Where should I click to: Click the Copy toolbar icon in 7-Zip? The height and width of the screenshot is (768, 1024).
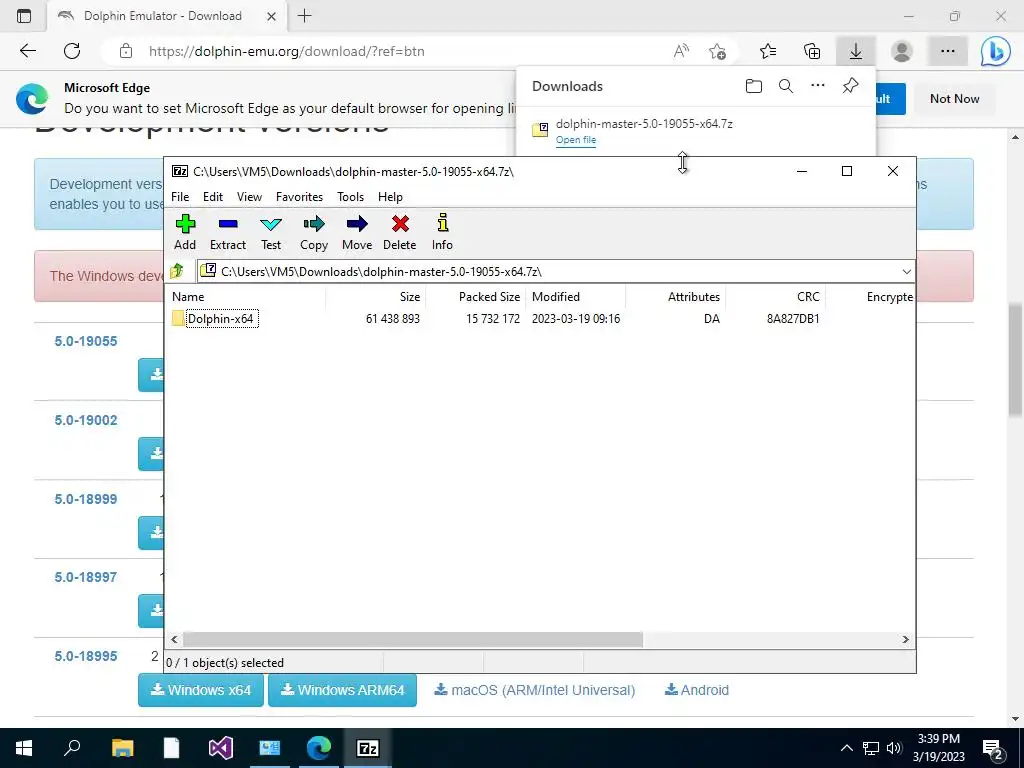click(x=313, y=232)
